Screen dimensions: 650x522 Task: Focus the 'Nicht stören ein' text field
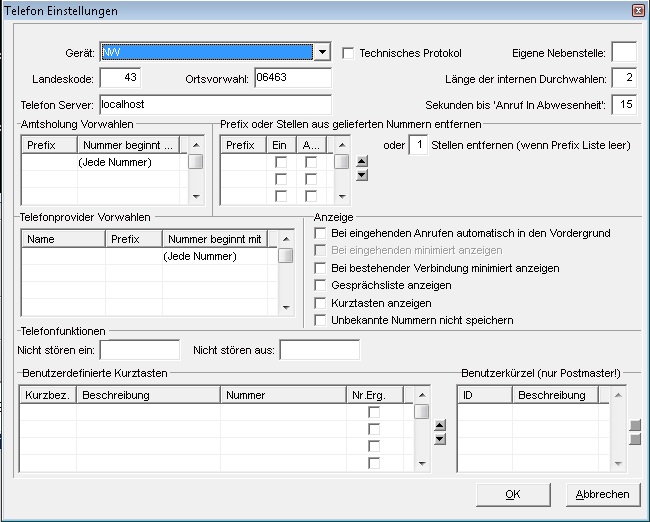tap(139, 350)
